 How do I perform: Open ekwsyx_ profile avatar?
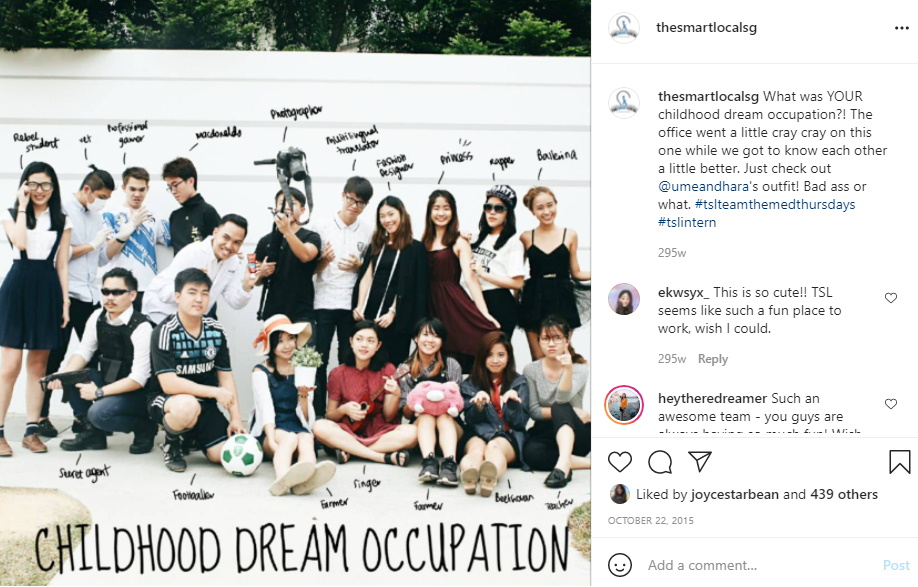tap(624, 299)
